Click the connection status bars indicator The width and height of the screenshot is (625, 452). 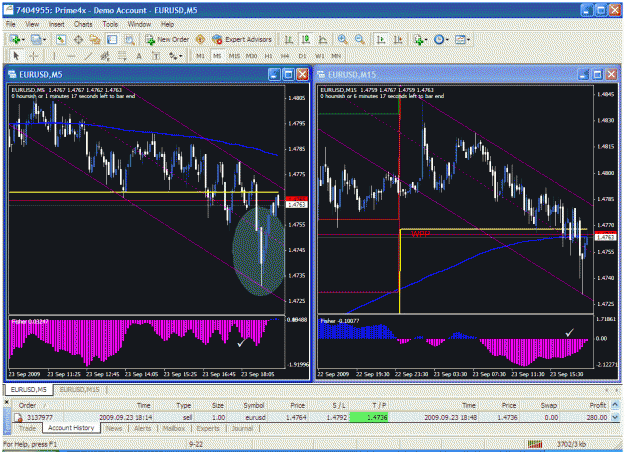(535, 444)
